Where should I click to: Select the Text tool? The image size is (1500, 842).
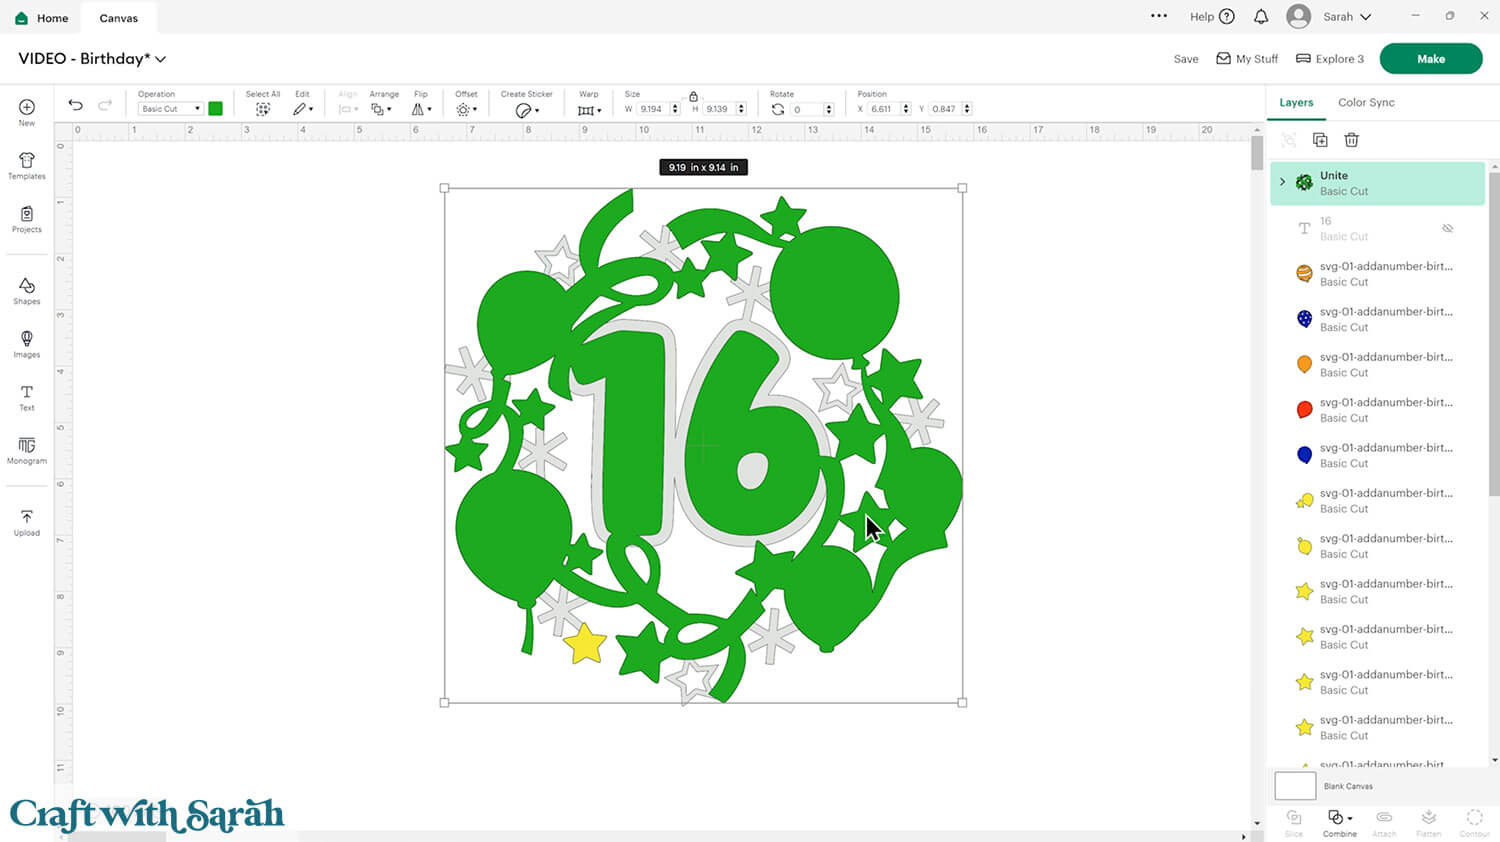coord(27,397)
